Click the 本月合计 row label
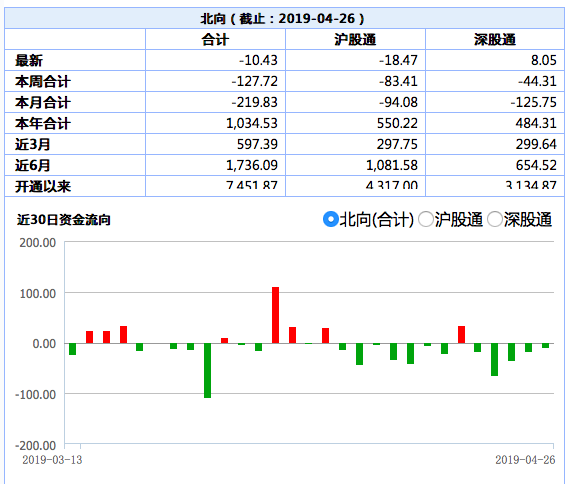Viewport: 573px width, 484px height. 43,102
